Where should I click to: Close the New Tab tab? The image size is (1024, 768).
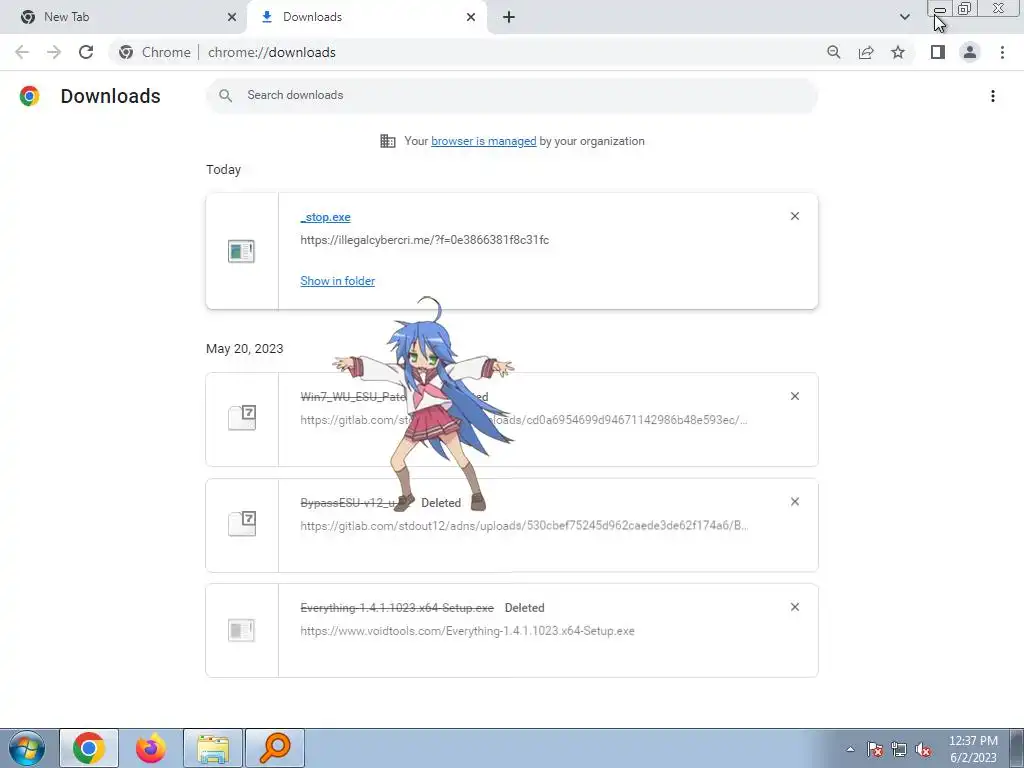click(x=231, y=17)
